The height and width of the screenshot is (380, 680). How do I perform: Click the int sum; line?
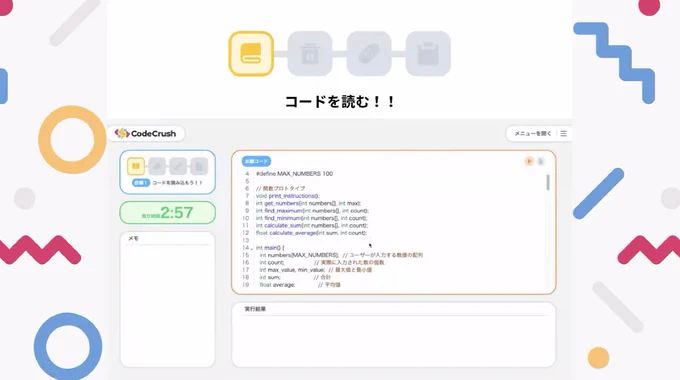click(295, 277)
